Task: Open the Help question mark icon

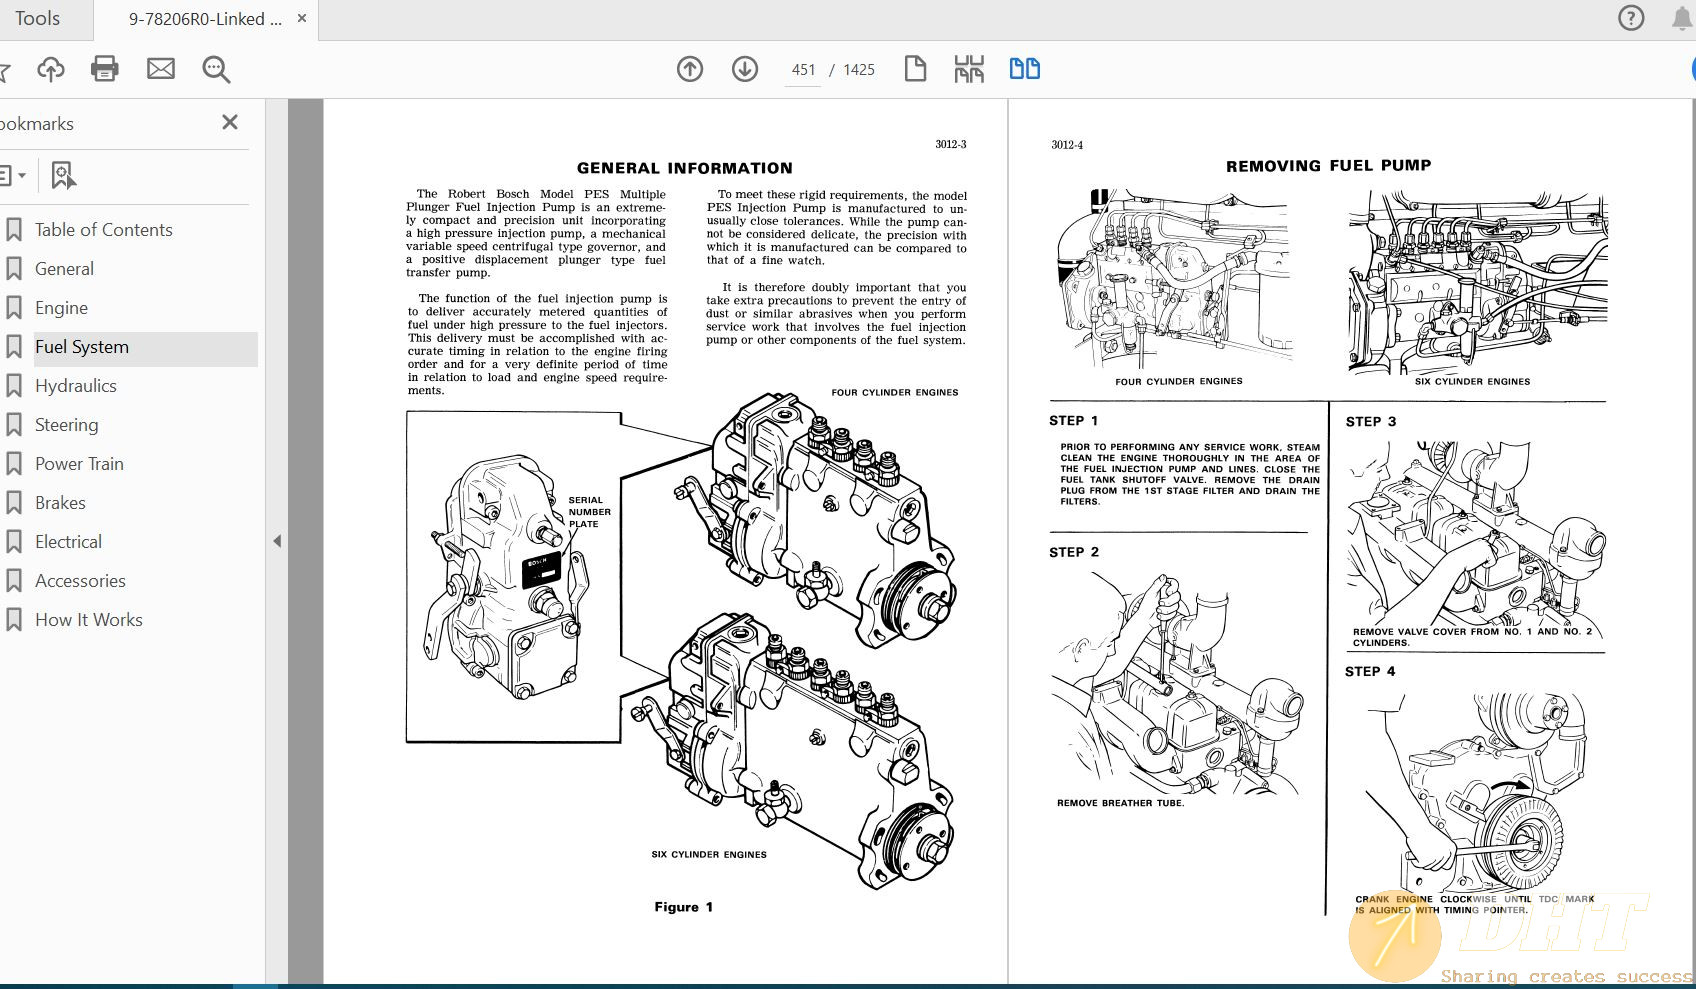Action: 1631,19
